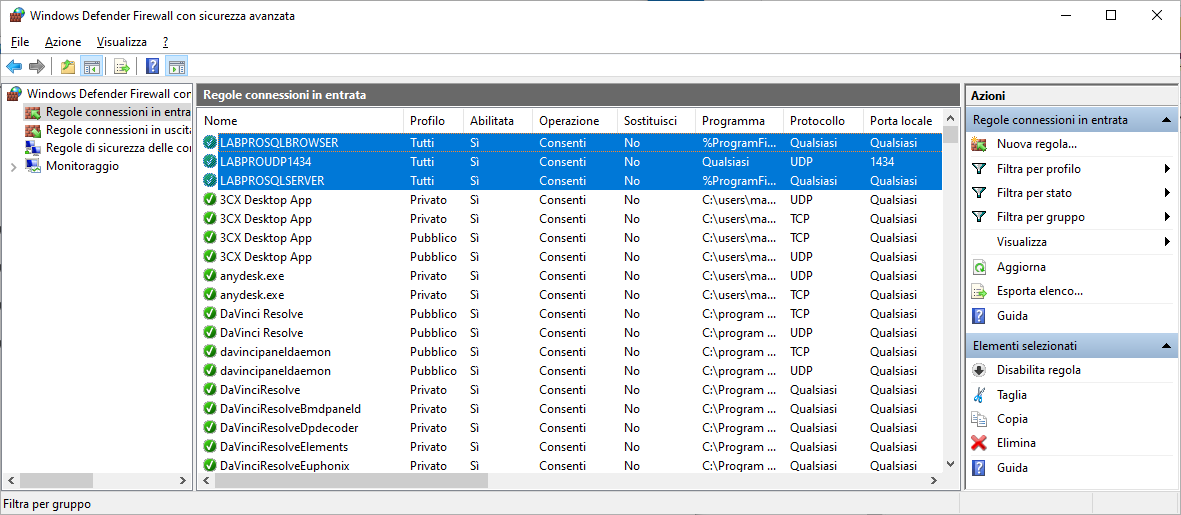The image size is (1181, 515).
Task: Click the Disabilita regola icon
Action: tap(979, 370)
